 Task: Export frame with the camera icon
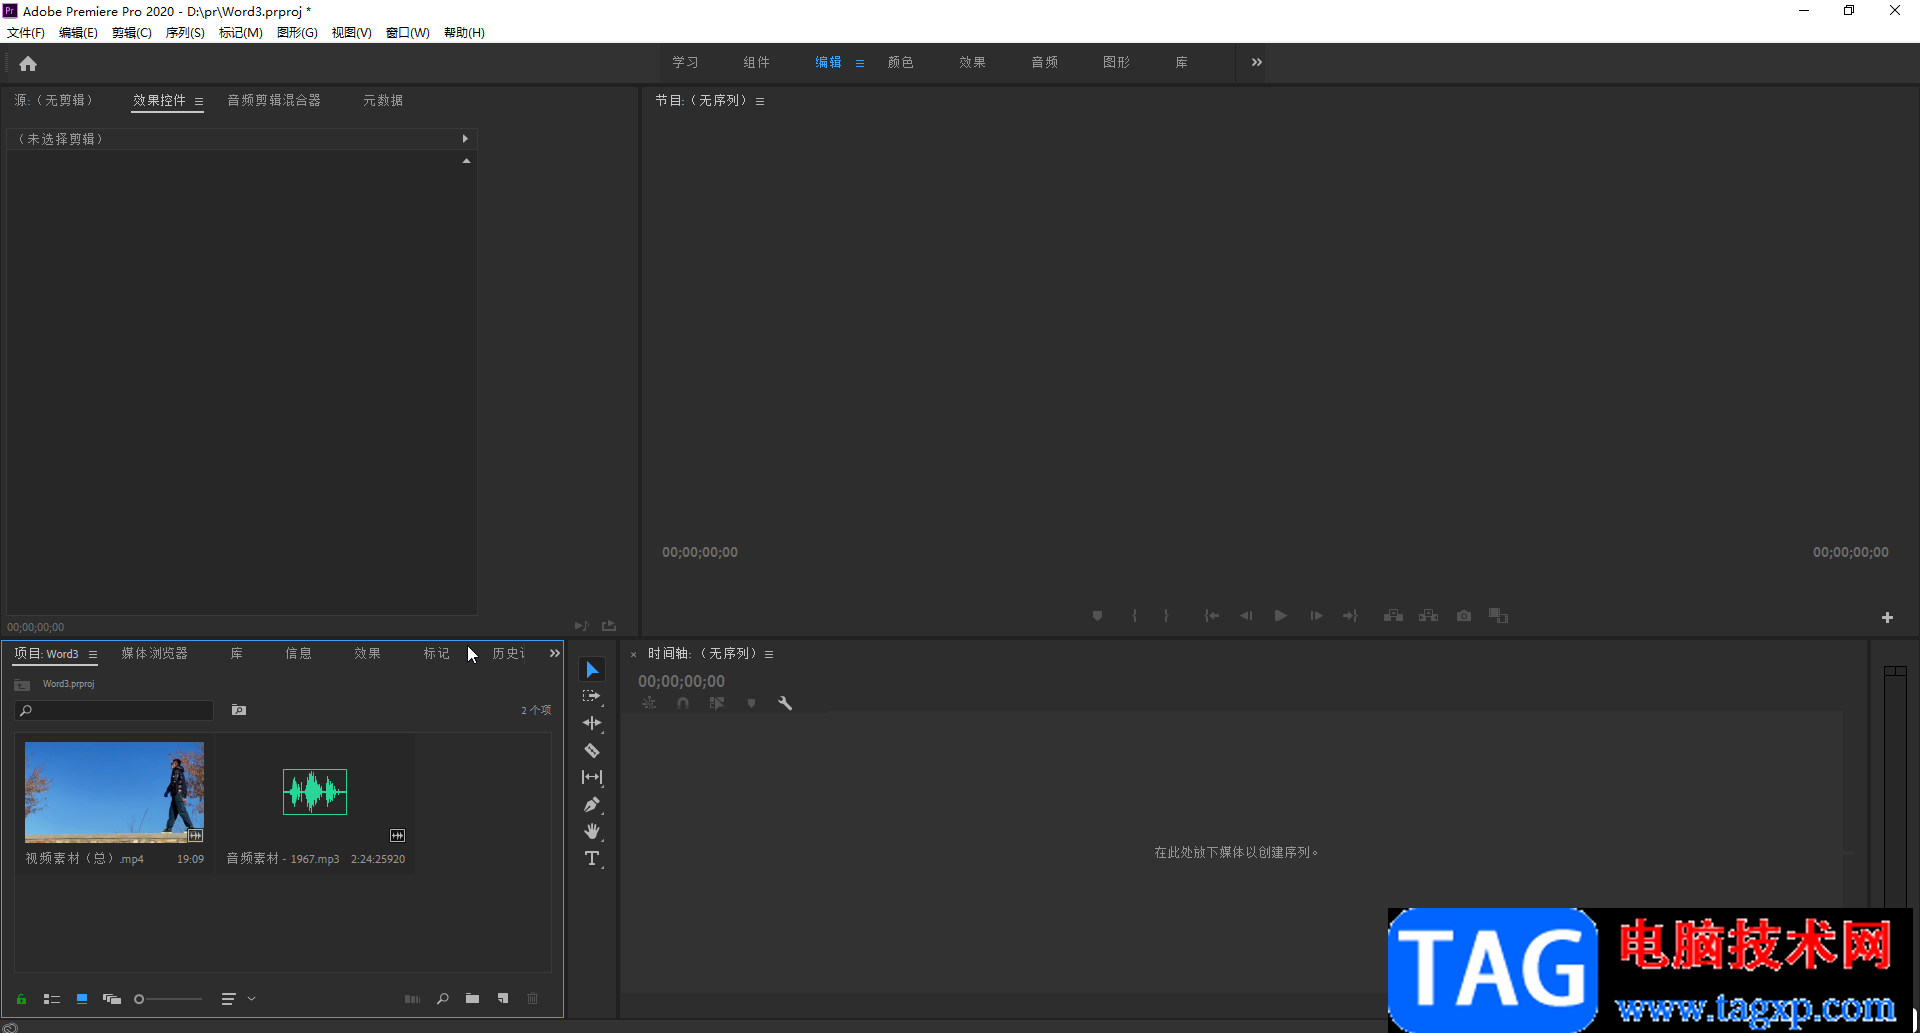(x=1464, y=616)
